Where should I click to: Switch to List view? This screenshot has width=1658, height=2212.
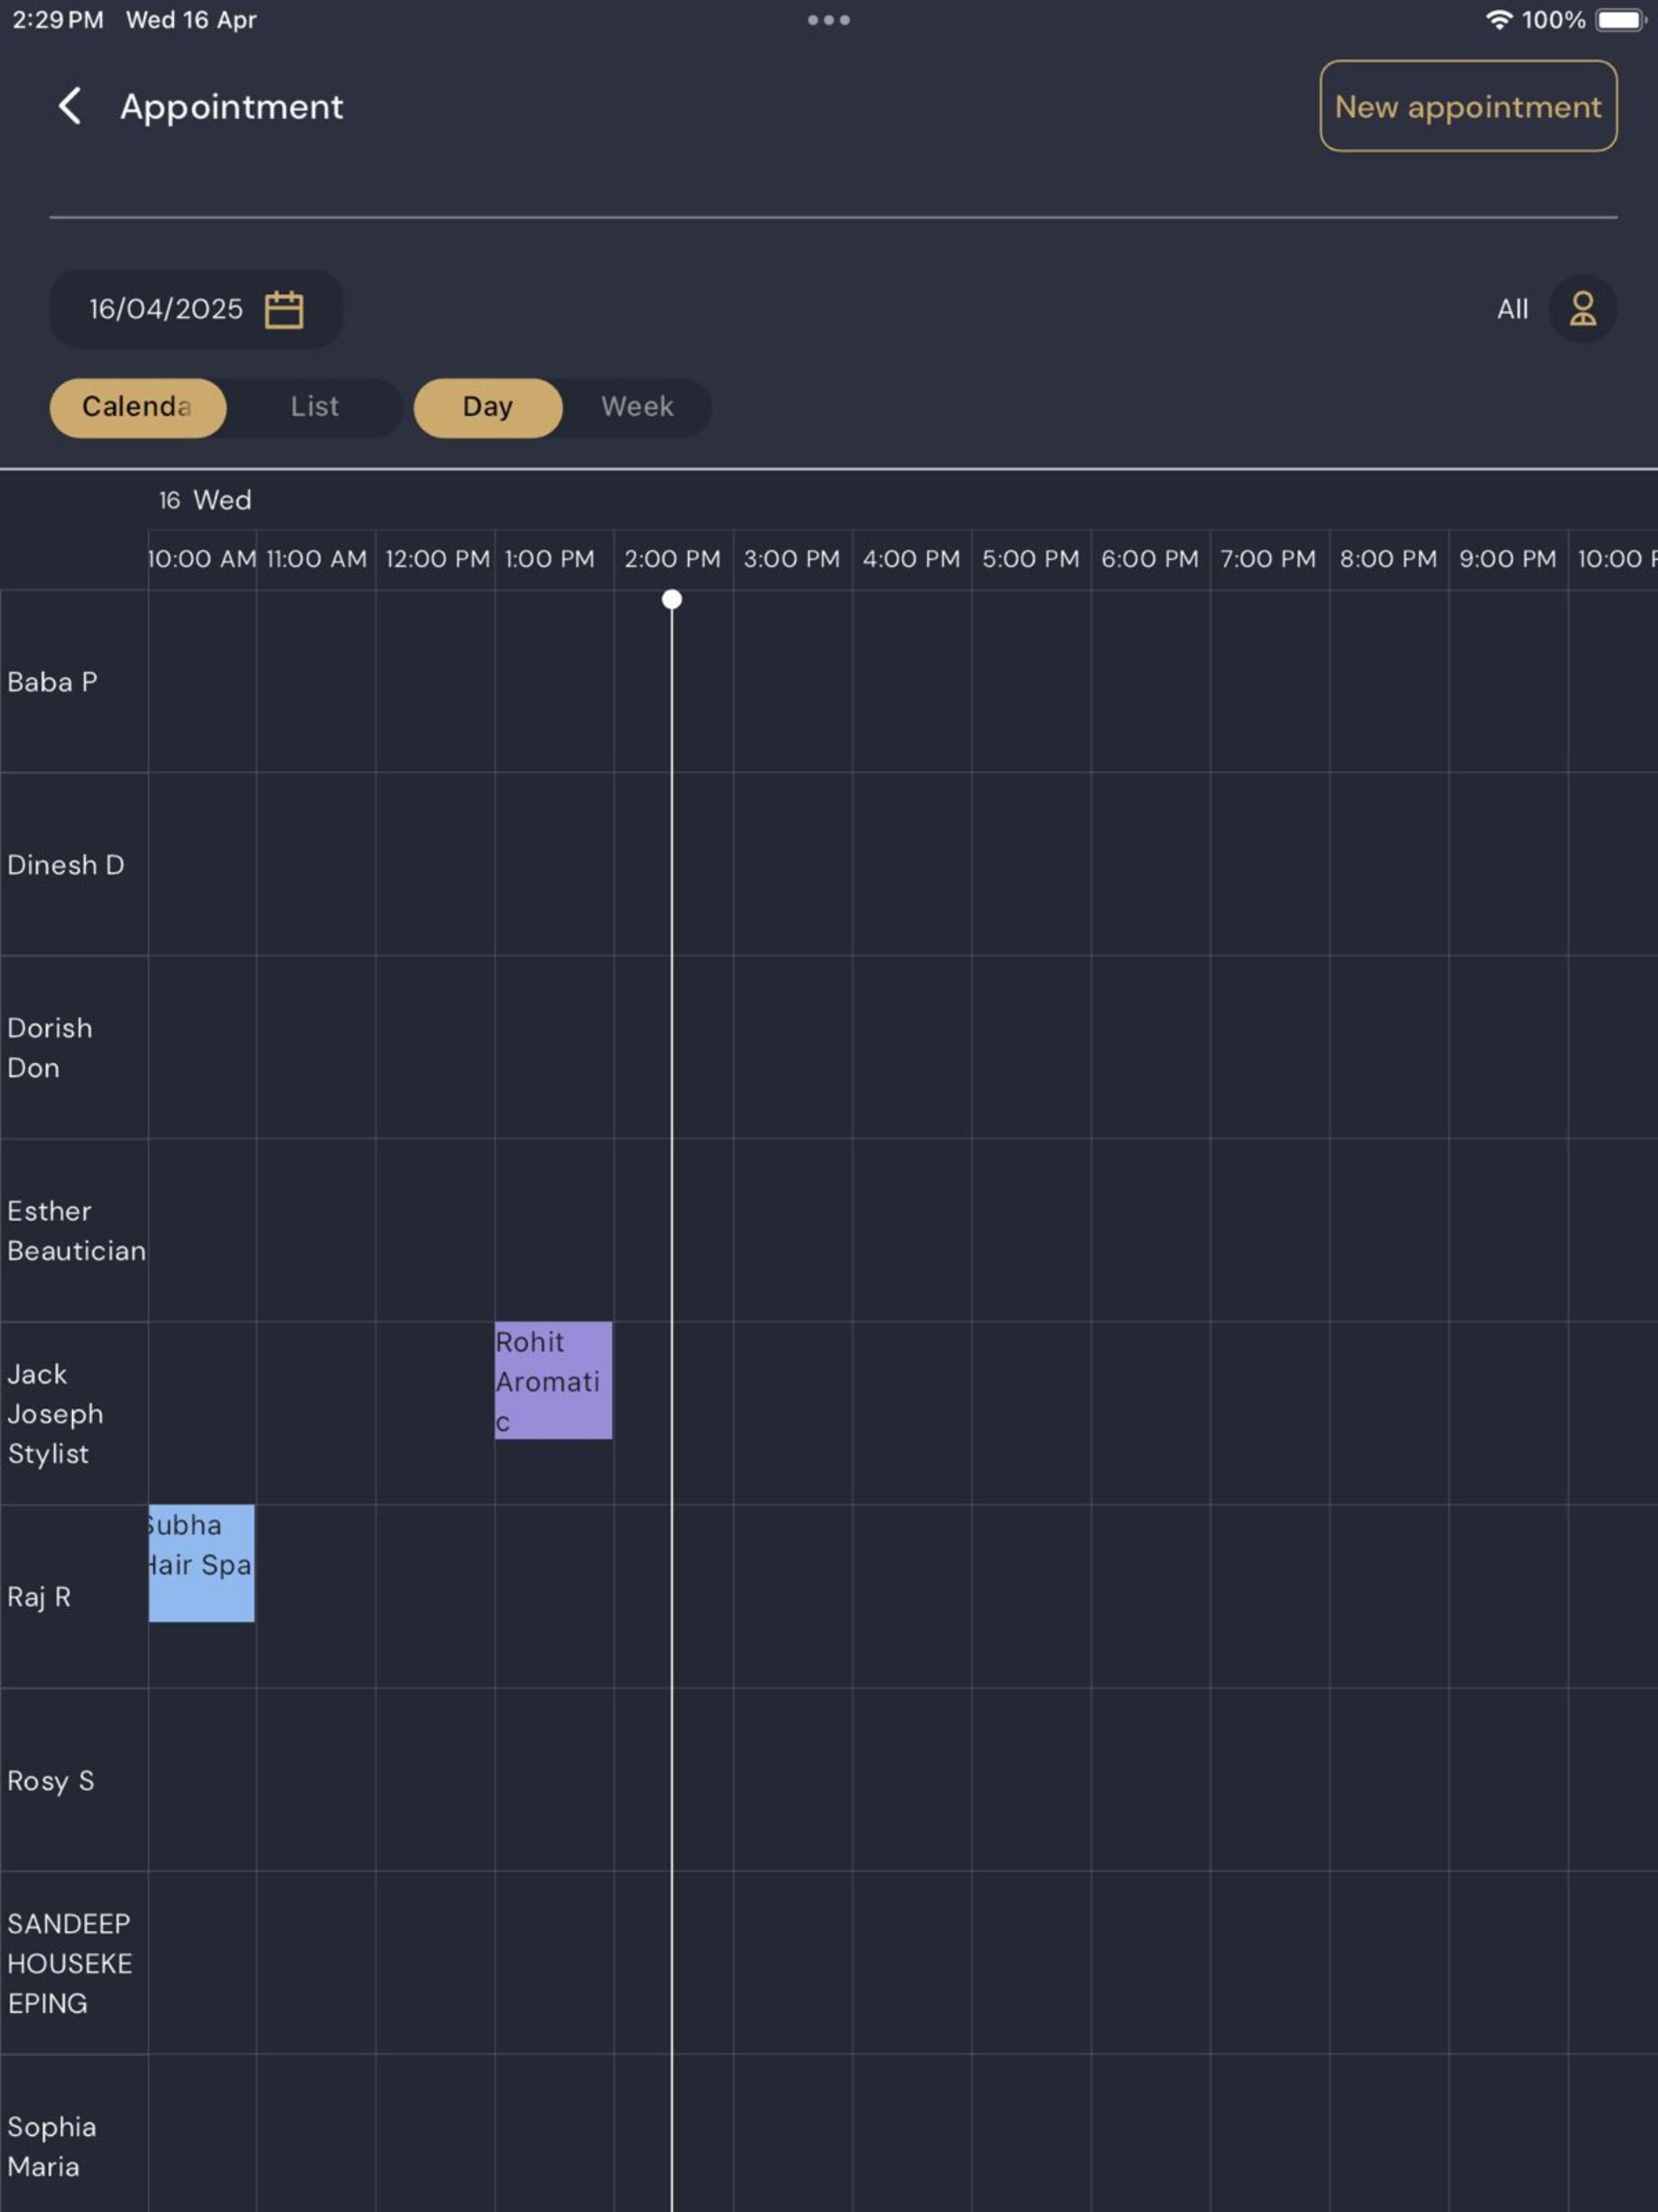(x=314, y=407)
